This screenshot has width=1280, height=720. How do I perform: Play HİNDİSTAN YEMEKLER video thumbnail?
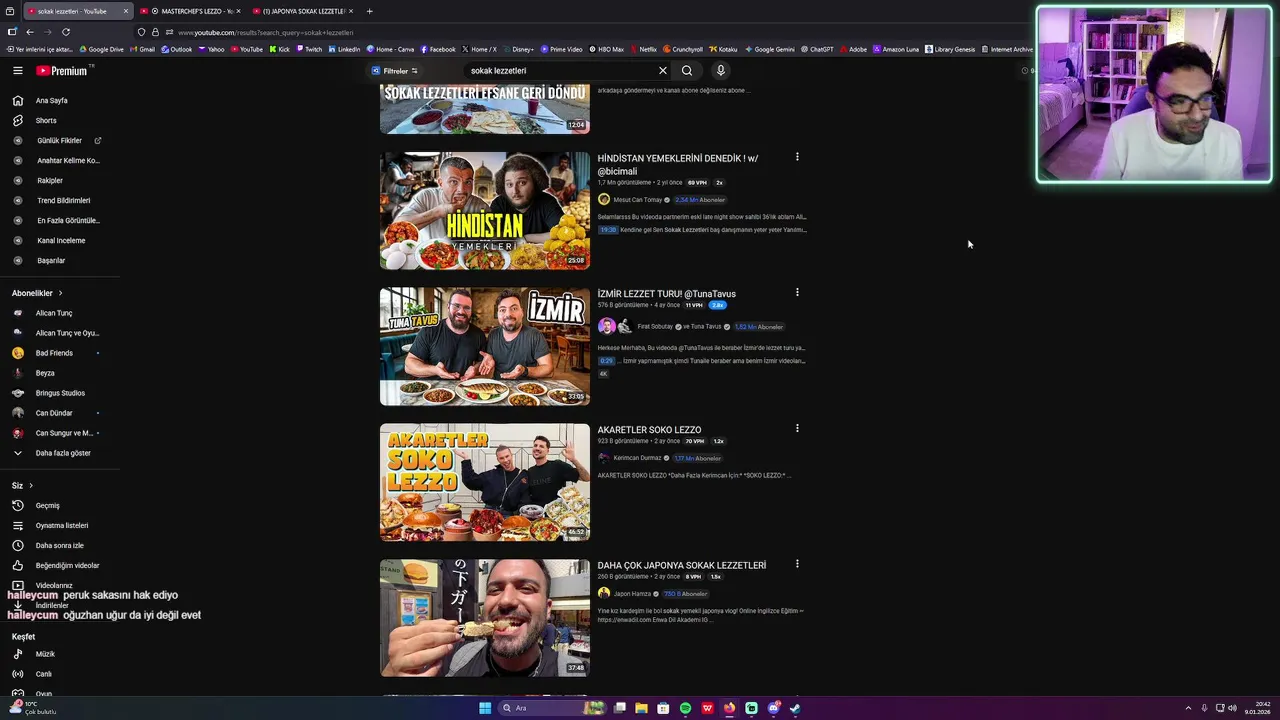[485, 211]
